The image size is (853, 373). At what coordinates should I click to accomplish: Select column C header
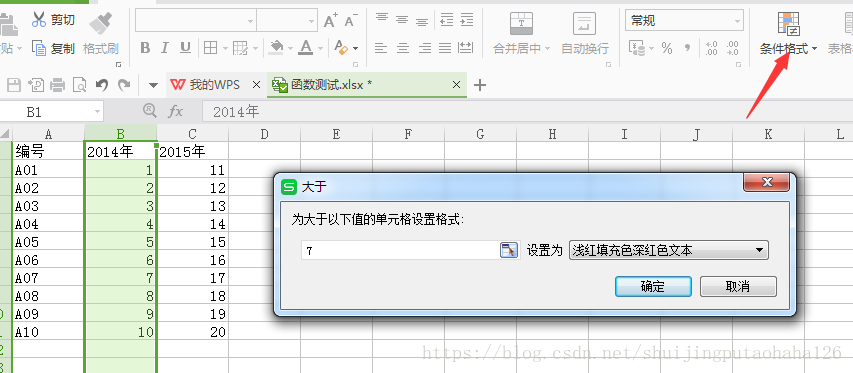coord(193,134)
